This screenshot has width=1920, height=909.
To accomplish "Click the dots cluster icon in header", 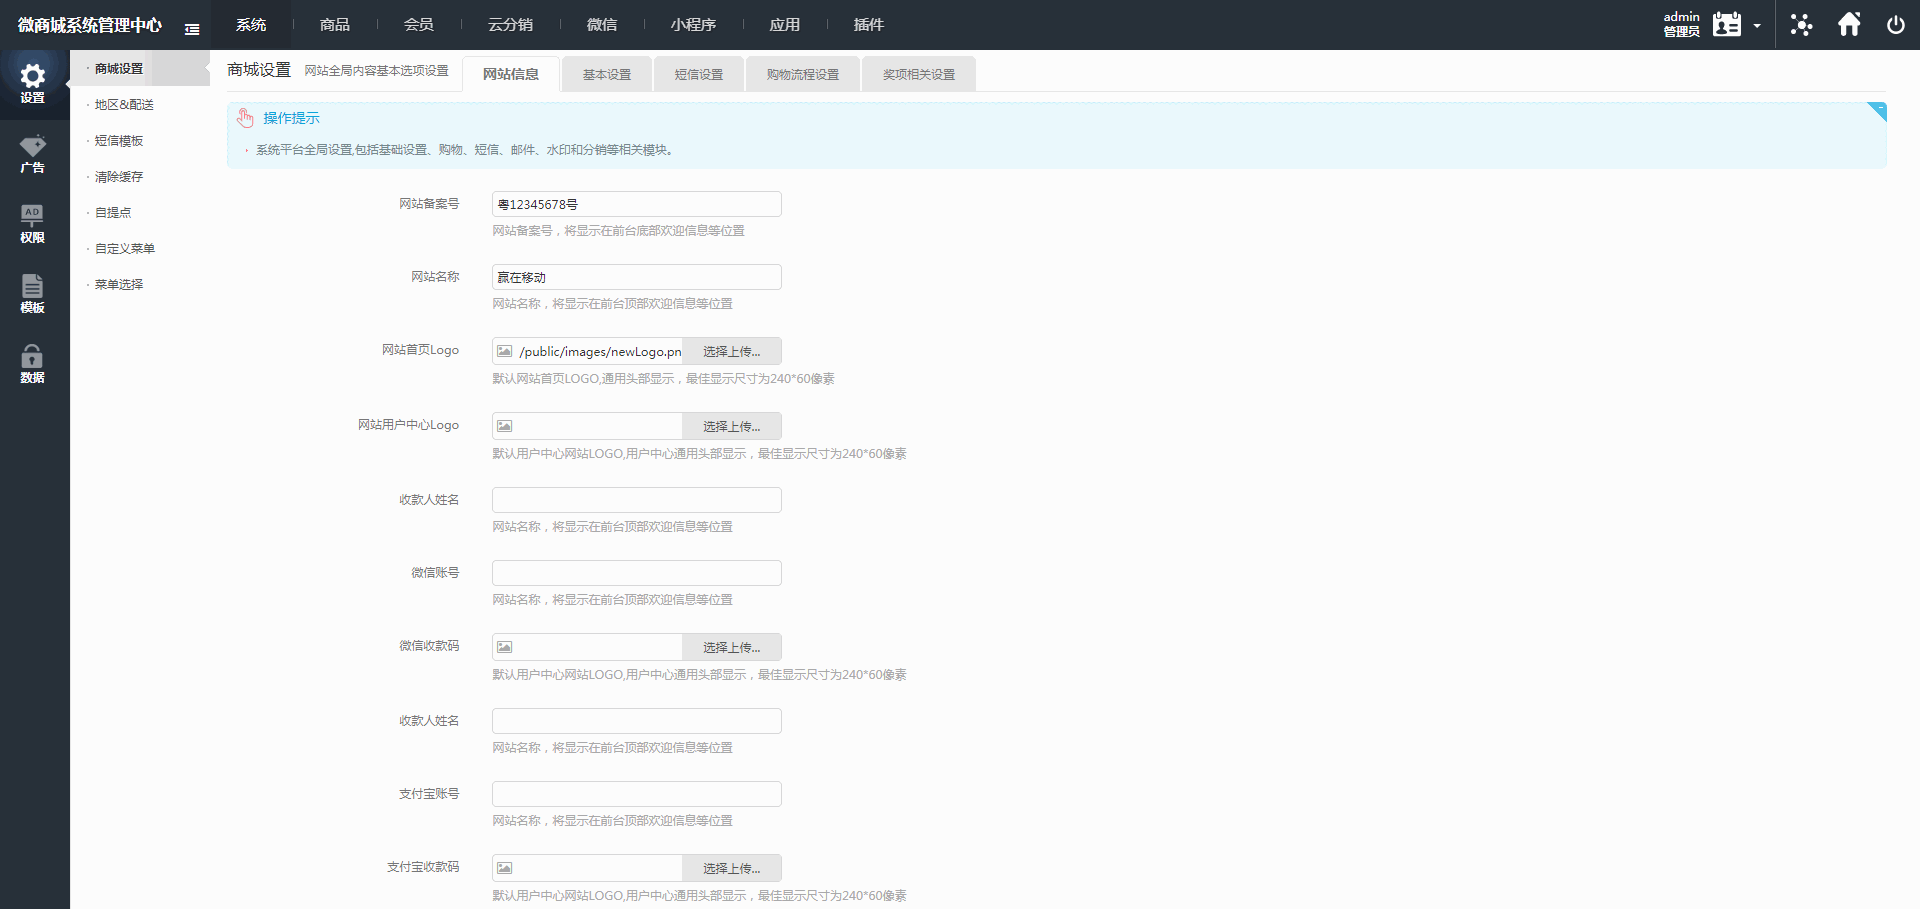I will [x=1801, y=25].
